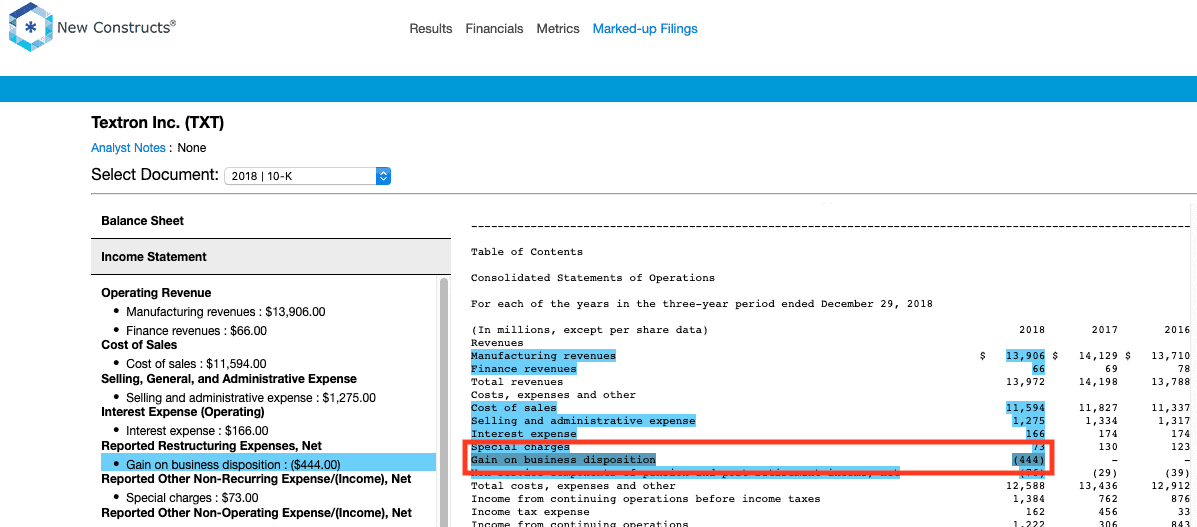
Task: Click the sidebar vertical scrollbar
Action: pos(444,401)
